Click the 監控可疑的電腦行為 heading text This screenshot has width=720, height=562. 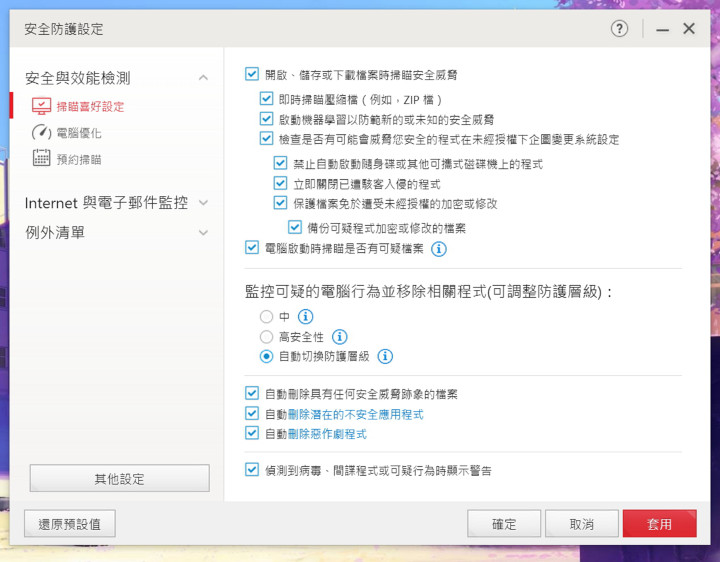coord(428,292)
